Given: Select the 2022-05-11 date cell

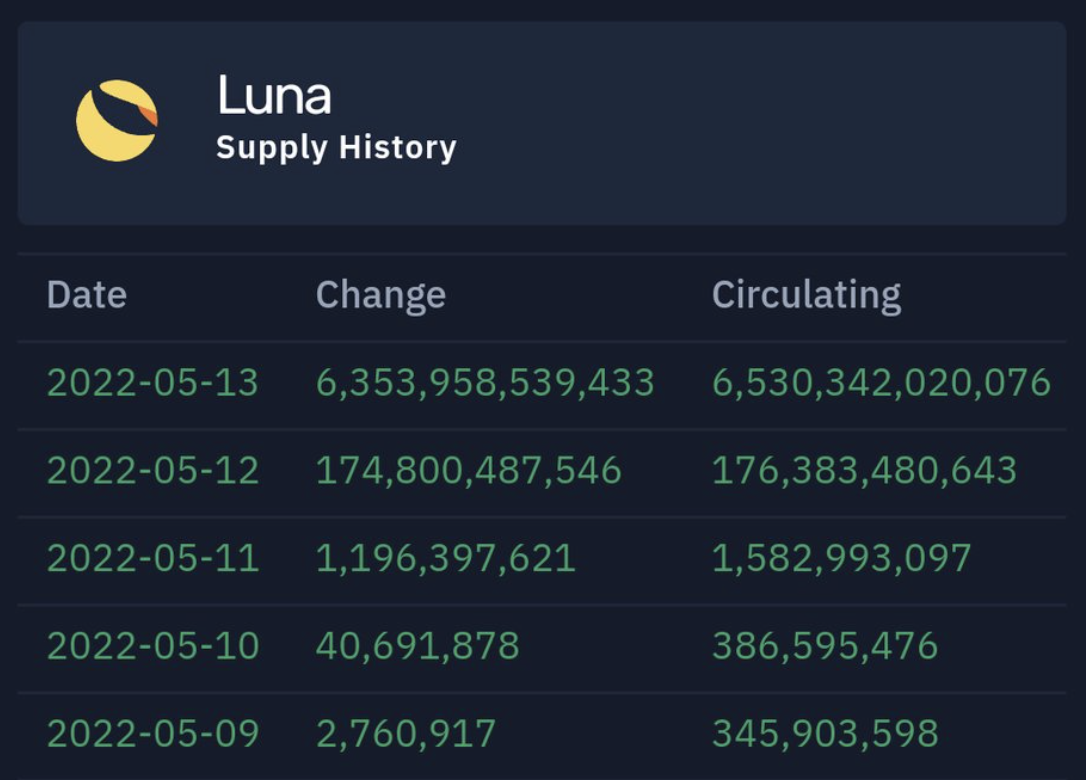Looking at the screenshot, I should point(152,558).
